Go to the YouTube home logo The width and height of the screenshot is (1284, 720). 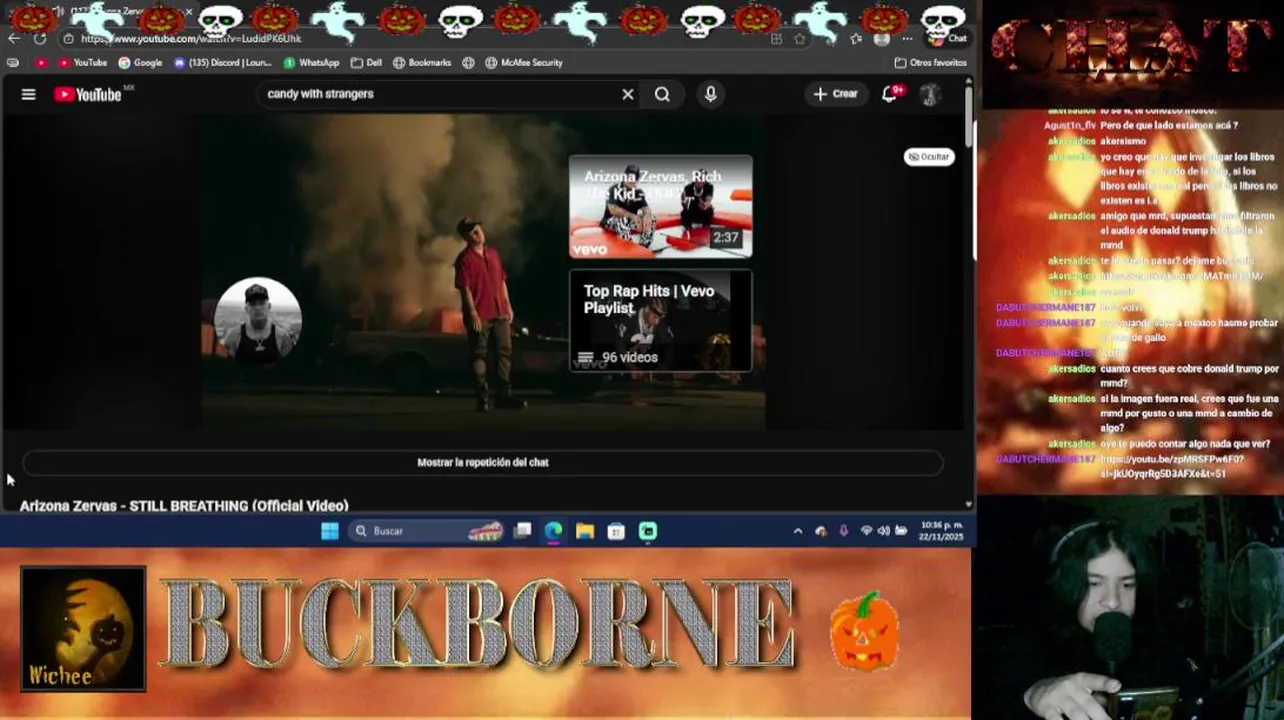click(88, 94)
